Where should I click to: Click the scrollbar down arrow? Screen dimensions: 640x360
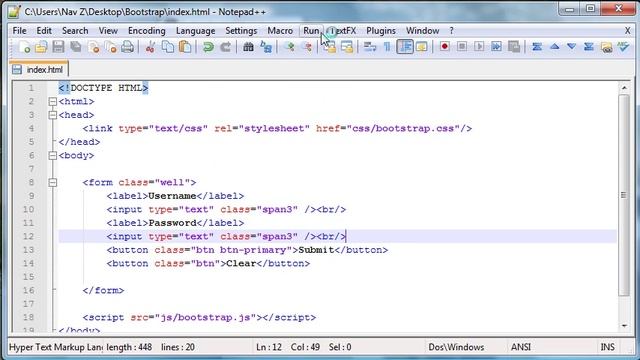coord(624,326)
